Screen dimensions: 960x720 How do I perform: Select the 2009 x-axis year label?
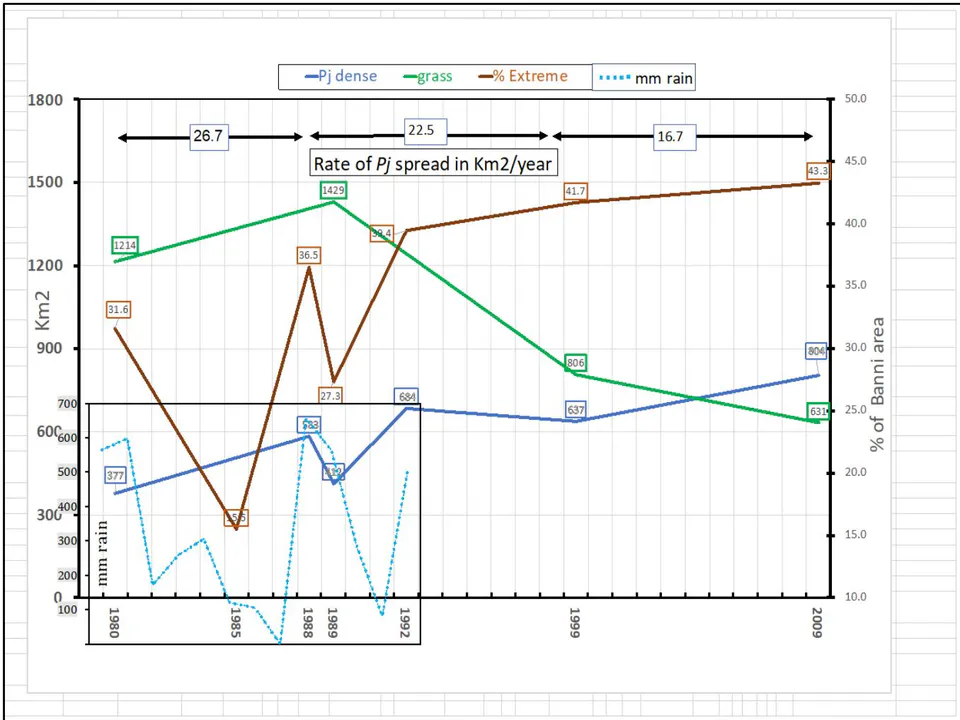pos(816,623)
